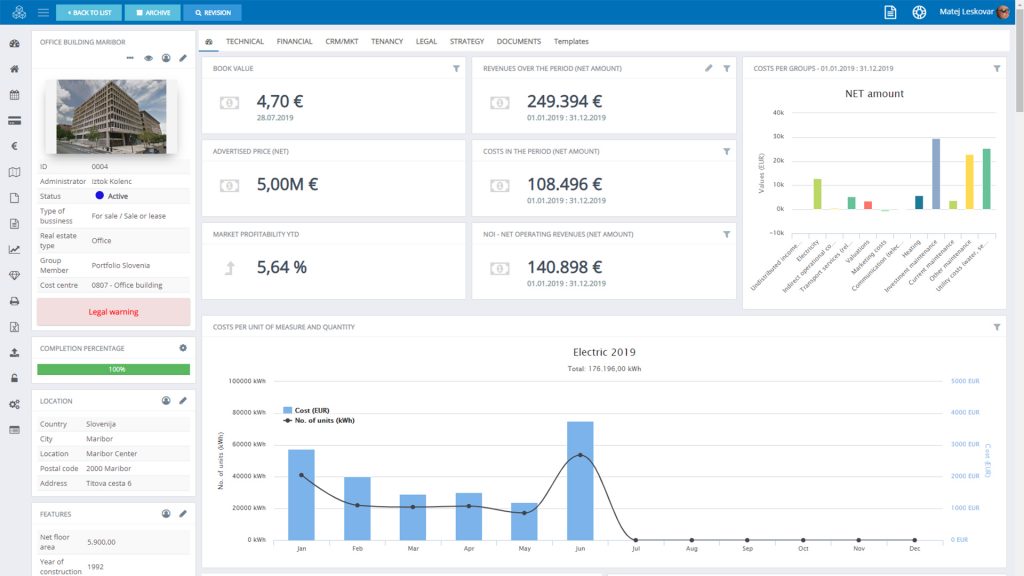Click the history clock icon on Features panel

tap(166, 513)
